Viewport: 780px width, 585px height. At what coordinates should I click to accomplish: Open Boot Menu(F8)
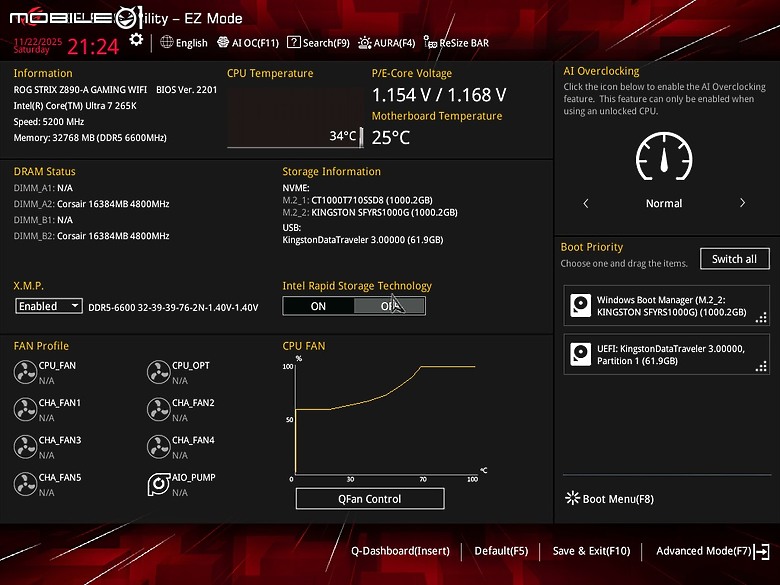pyautogui.click(x=609, y=498)
